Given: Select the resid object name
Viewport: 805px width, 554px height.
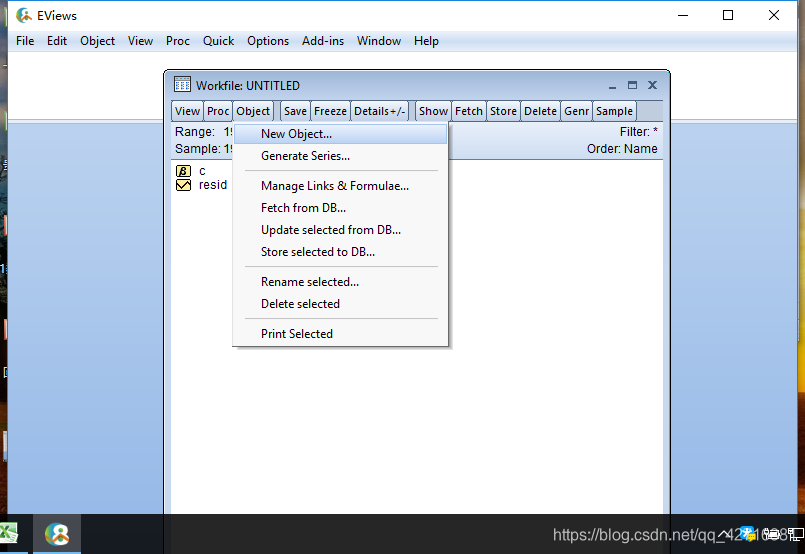Looking at the screenshot, I should click(213, 185).
